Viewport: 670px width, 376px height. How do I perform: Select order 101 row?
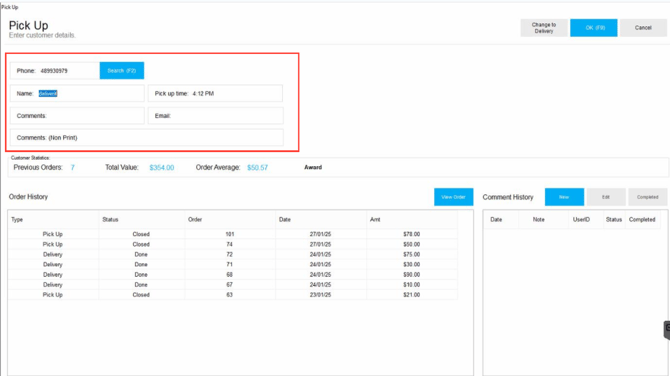[x=233, y=234]
